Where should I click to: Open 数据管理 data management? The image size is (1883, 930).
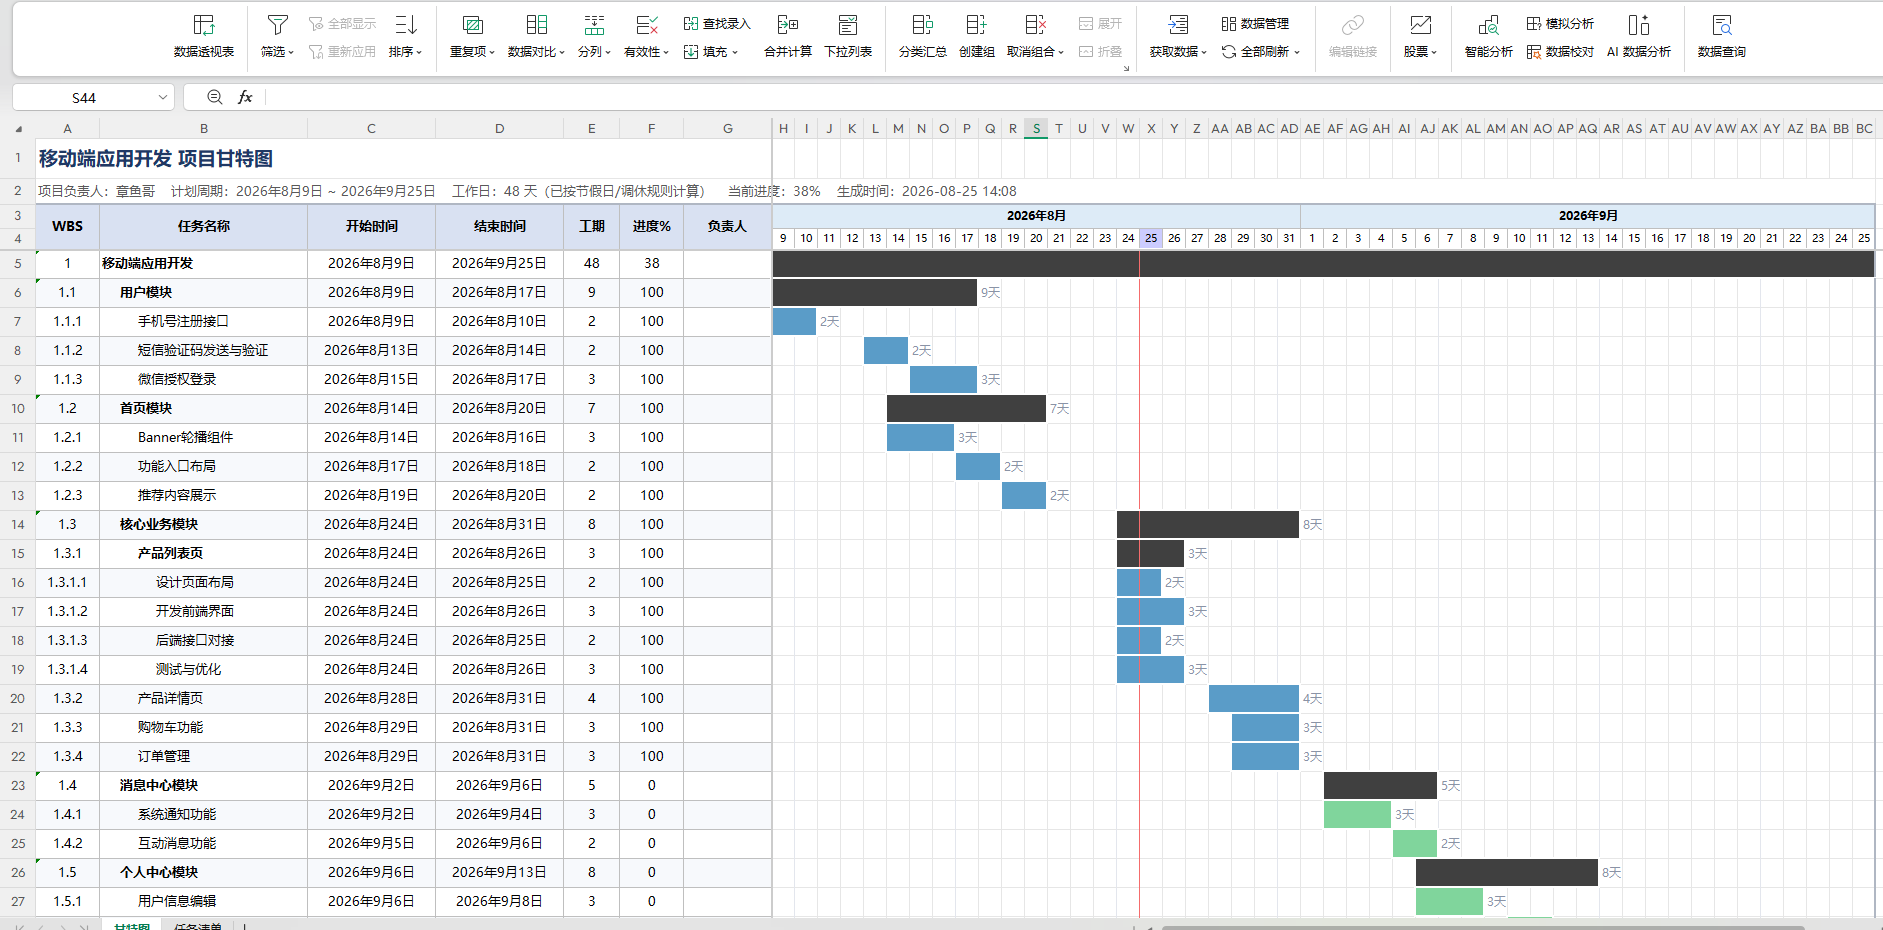tap(1255, 24)
